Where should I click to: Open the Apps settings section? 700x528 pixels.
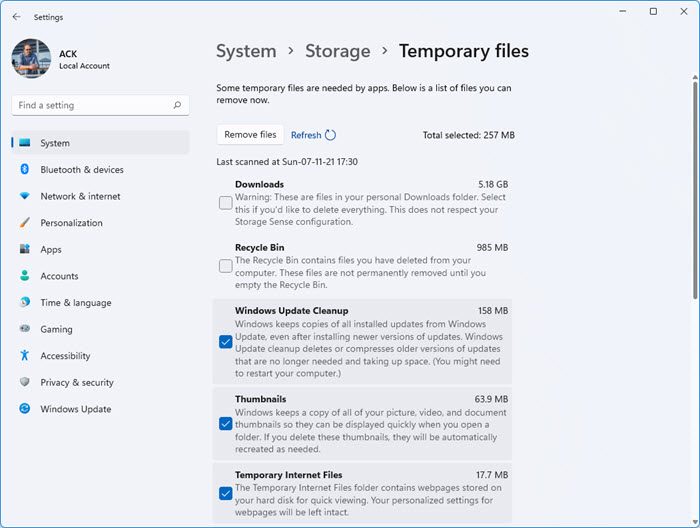point(51,250)
